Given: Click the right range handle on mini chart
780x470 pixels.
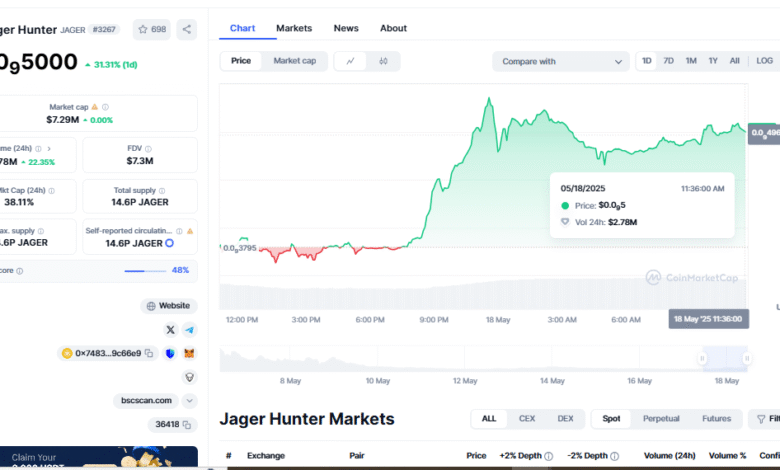Looking at the screenshot, I should 747,358.
